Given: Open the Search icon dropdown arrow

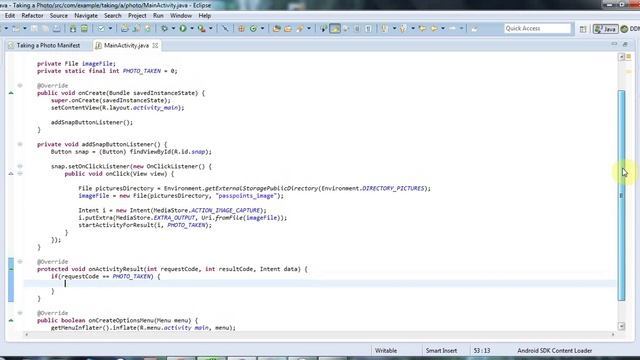Looking at the screenshot, I should tap(309, 29).
